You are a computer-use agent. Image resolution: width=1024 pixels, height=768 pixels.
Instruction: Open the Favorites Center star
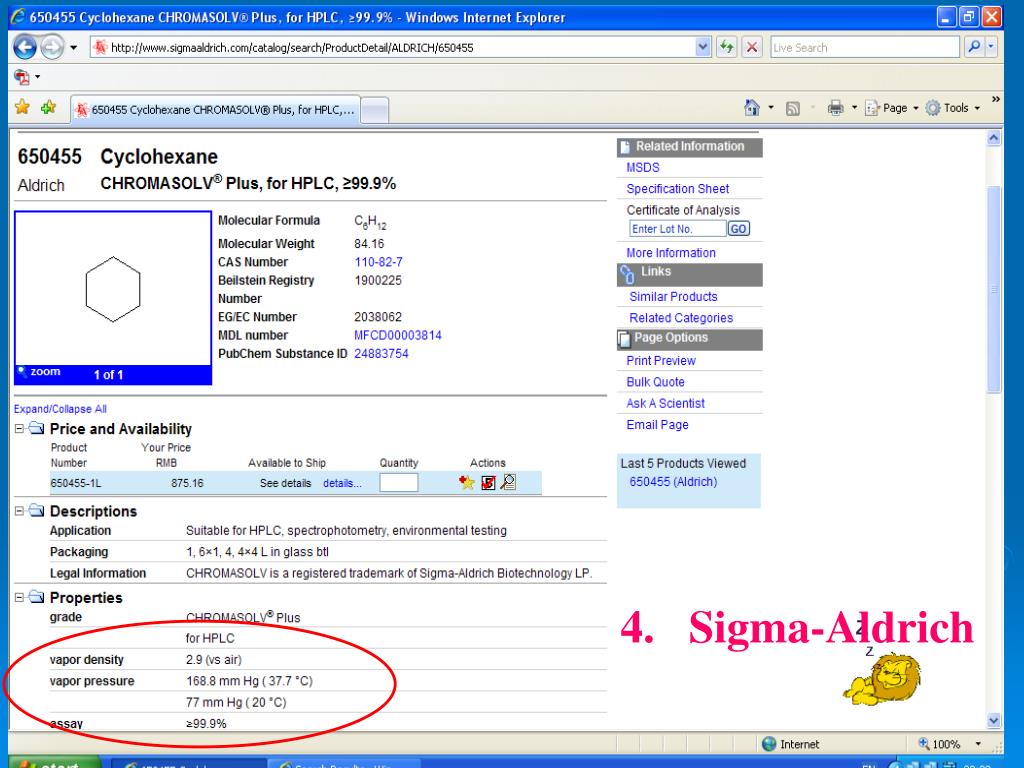22,106
